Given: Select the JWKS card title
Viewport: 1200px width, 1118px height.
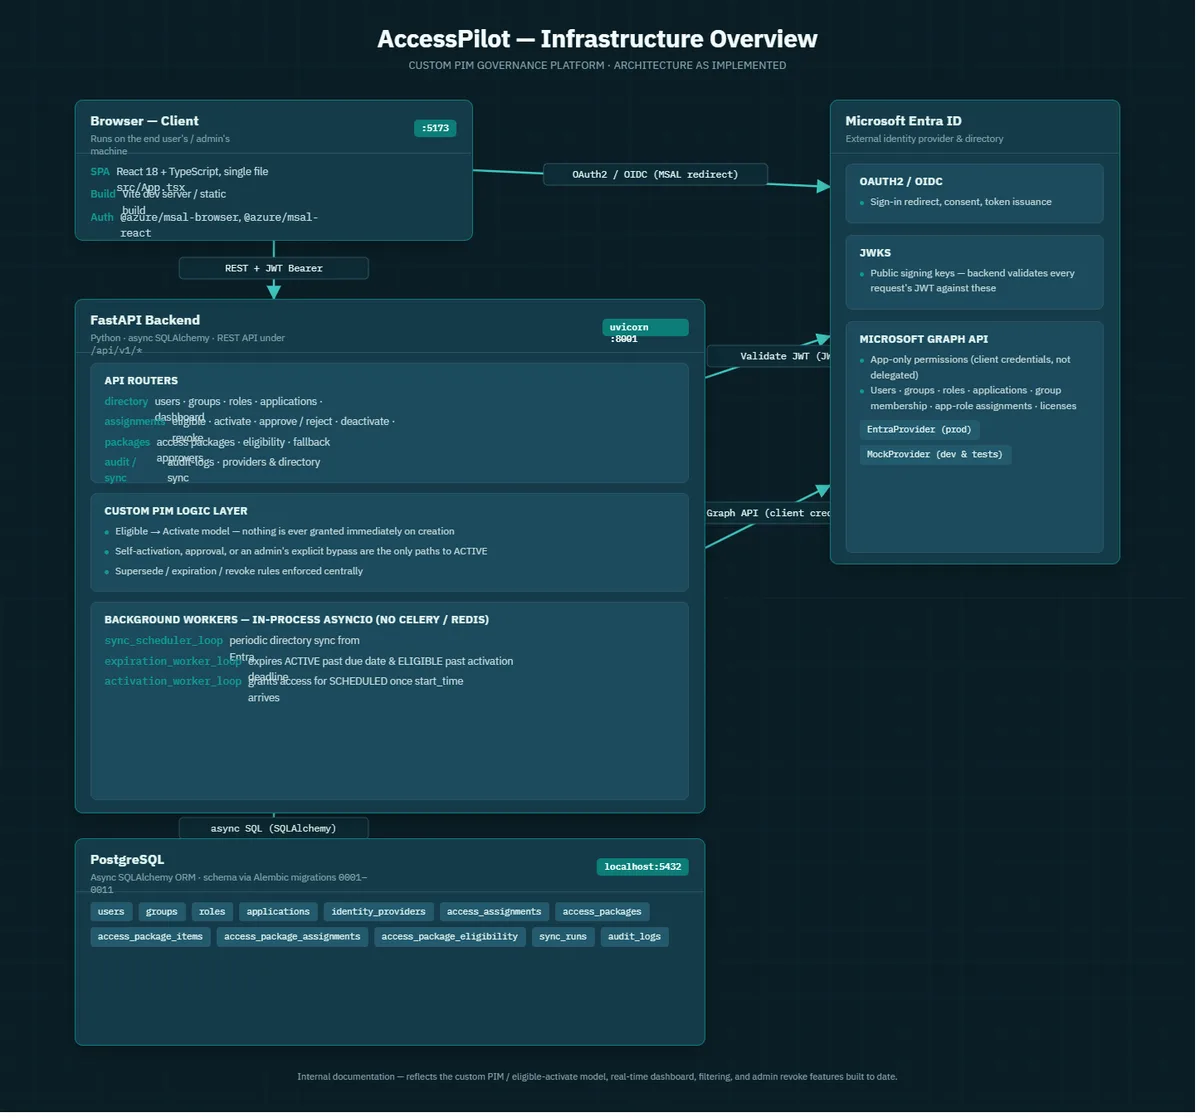Looking at the screenshot, I should [875, 253].
